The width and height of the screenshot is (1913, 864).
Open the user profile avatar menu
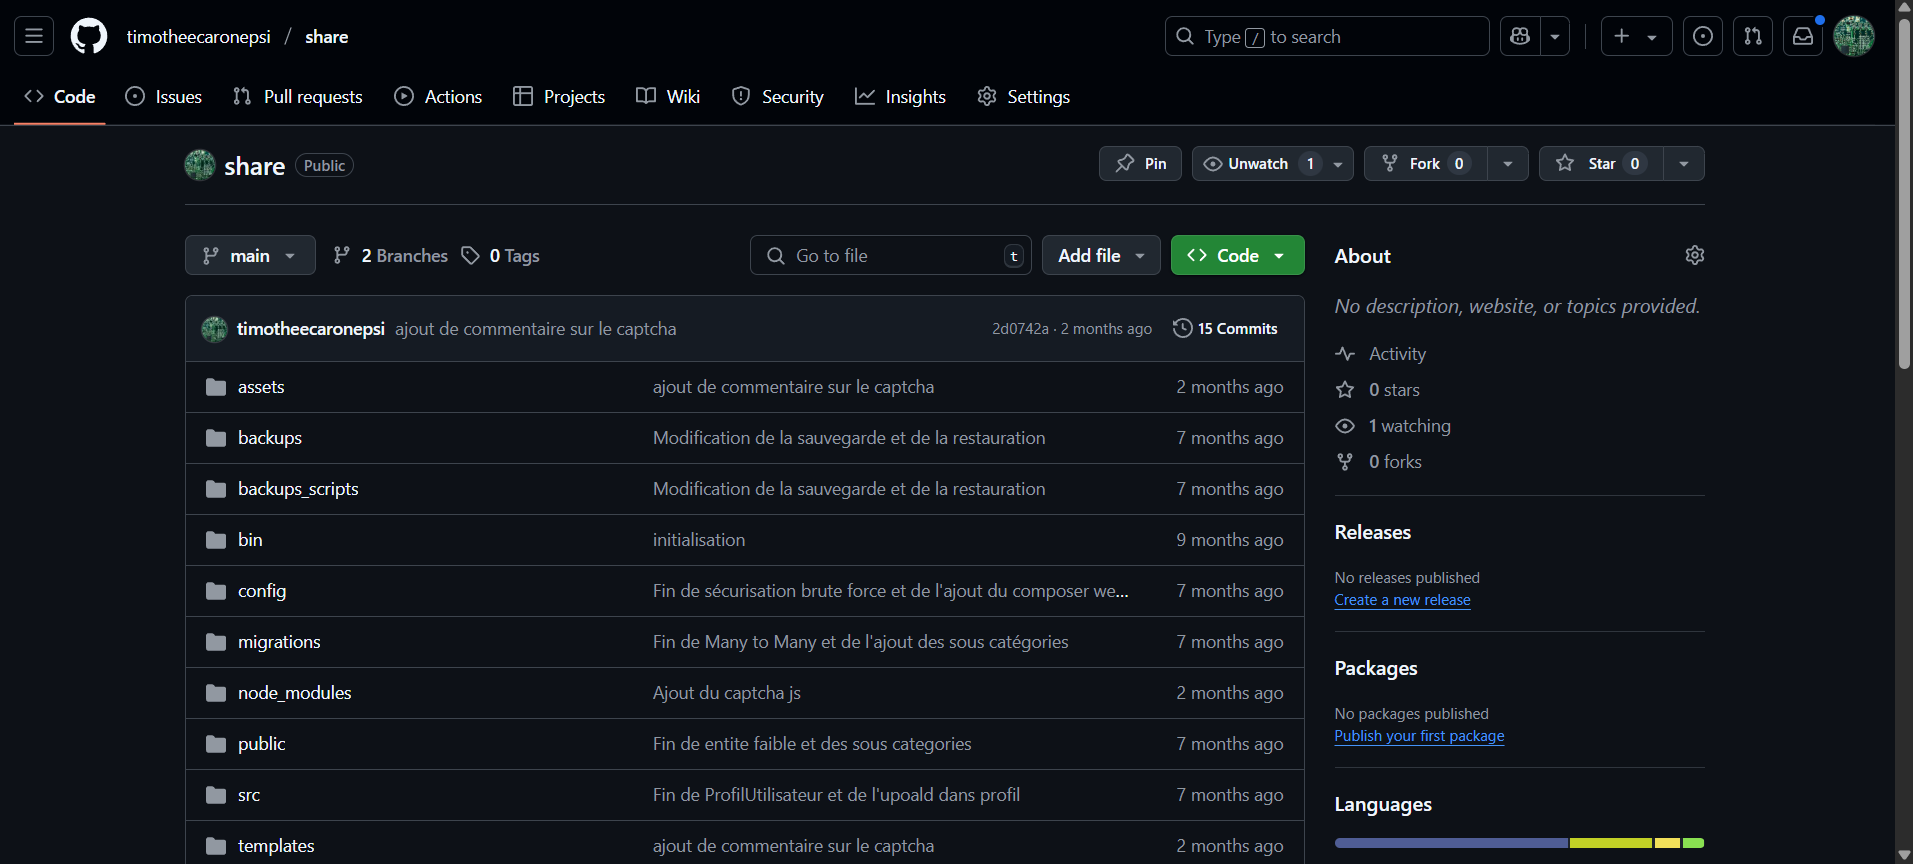click(x=1853, y=37)
